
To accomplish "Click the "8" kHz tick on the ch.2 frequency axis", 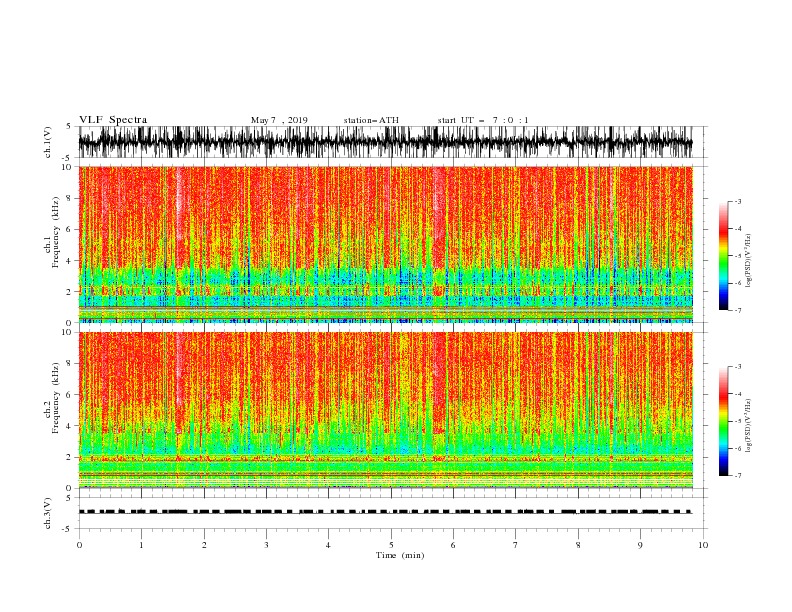I will [71, 364].
